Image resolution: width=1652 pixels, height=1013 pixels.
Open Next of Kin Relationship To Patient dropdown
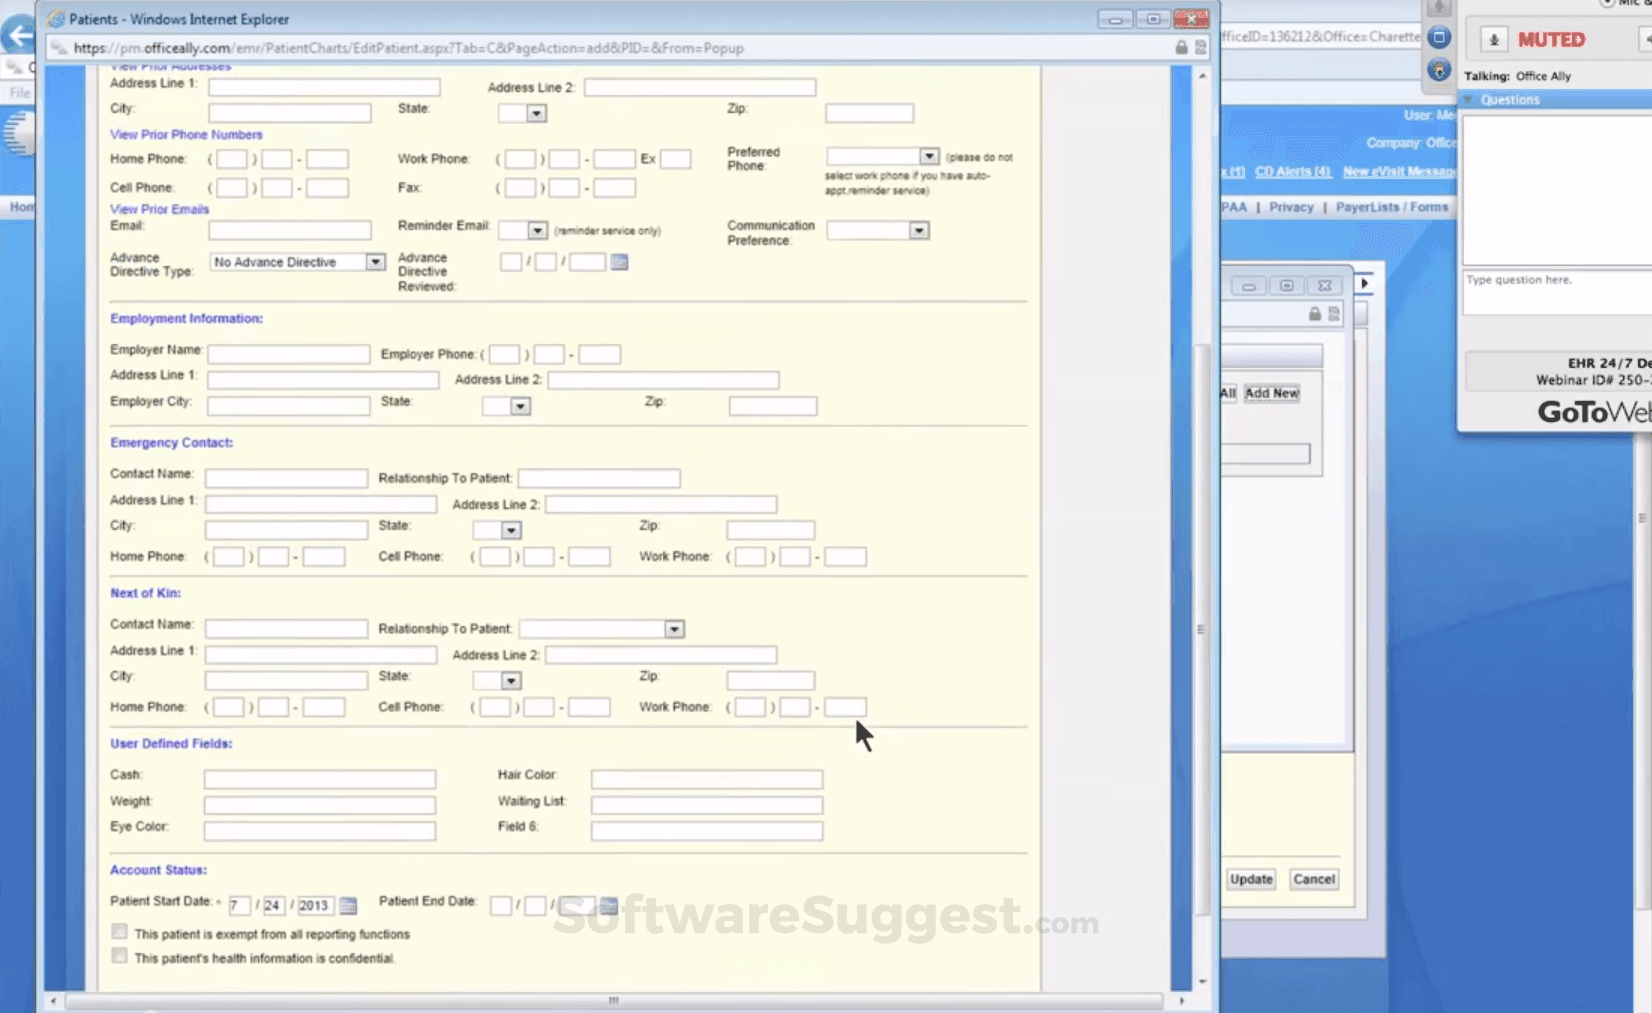pos(675,628)
